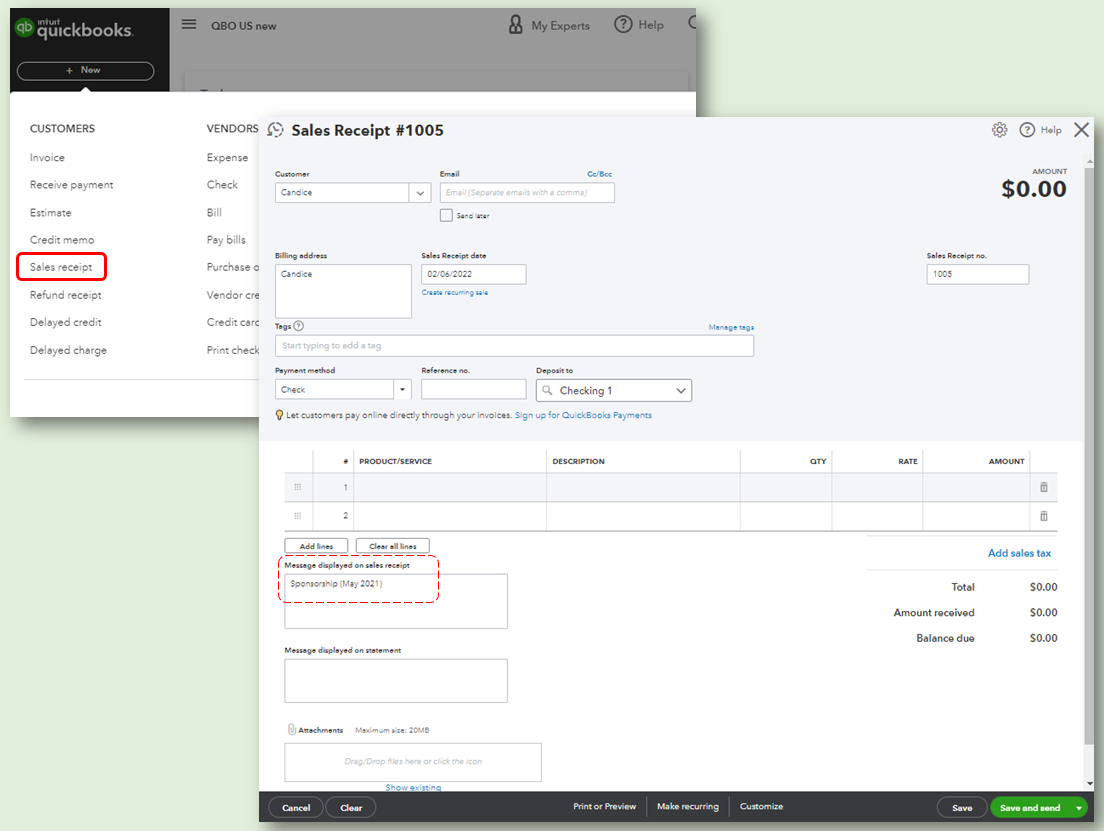Click the drag handle on line 2
The width and height of the screenshot is (1104, 831).
click(x=297, y=515)
